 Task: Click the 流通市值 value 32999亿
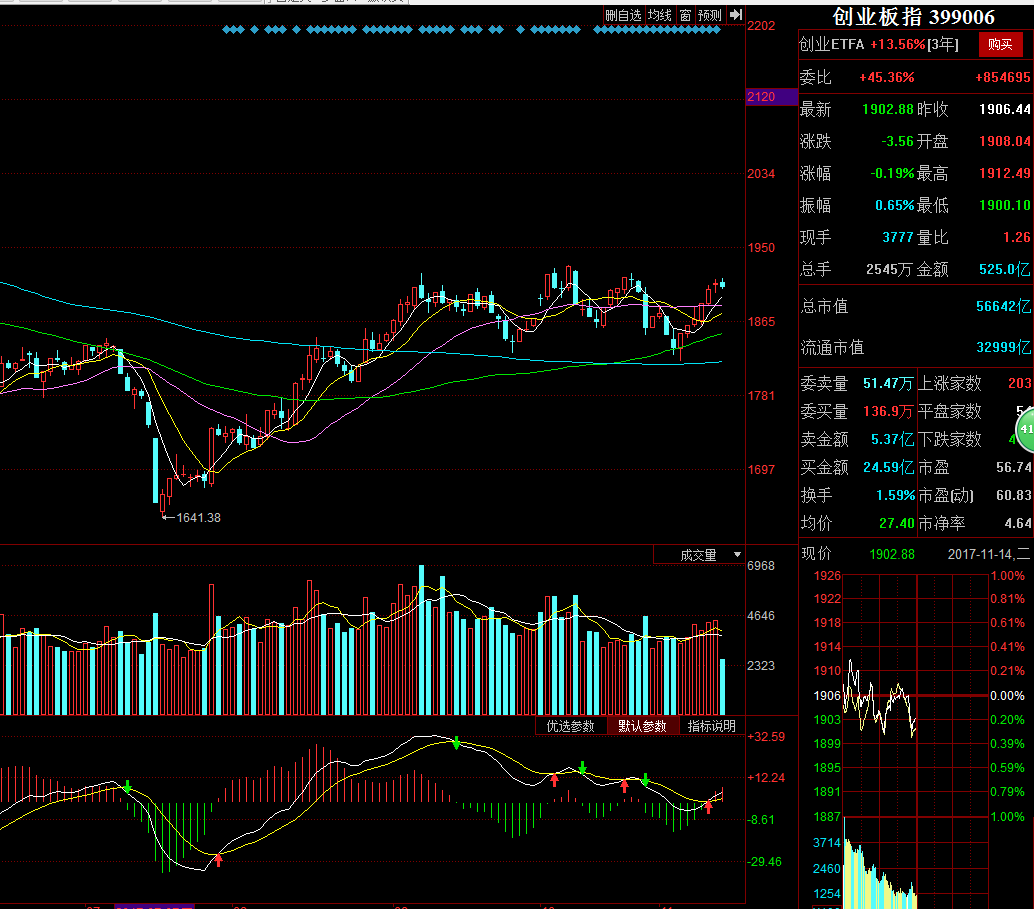click(1003, 347)
